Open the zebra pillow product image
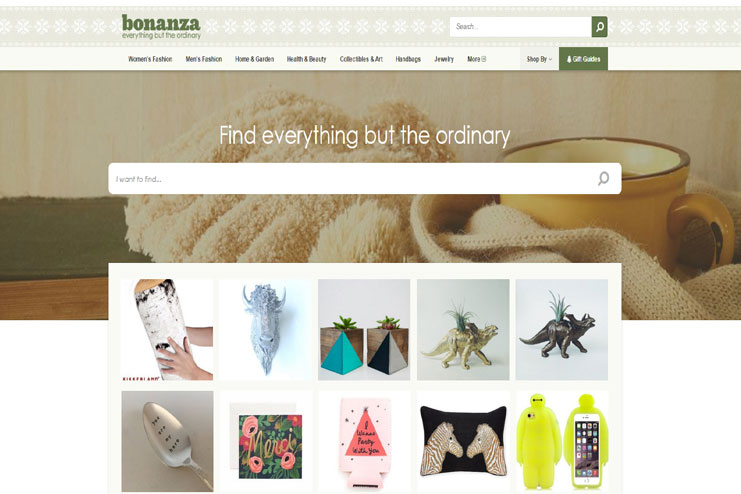741x494 pixels. pos(463,441)
